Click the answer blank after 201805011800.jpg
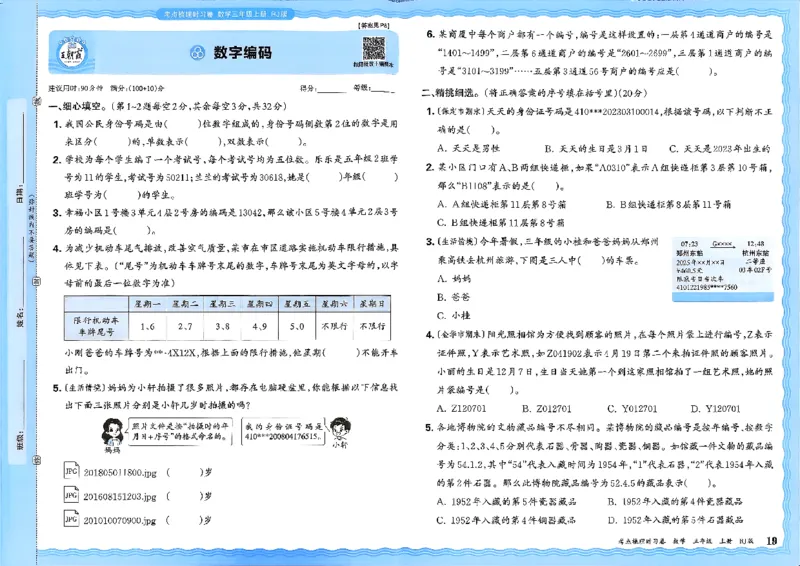 pos(184,473)
